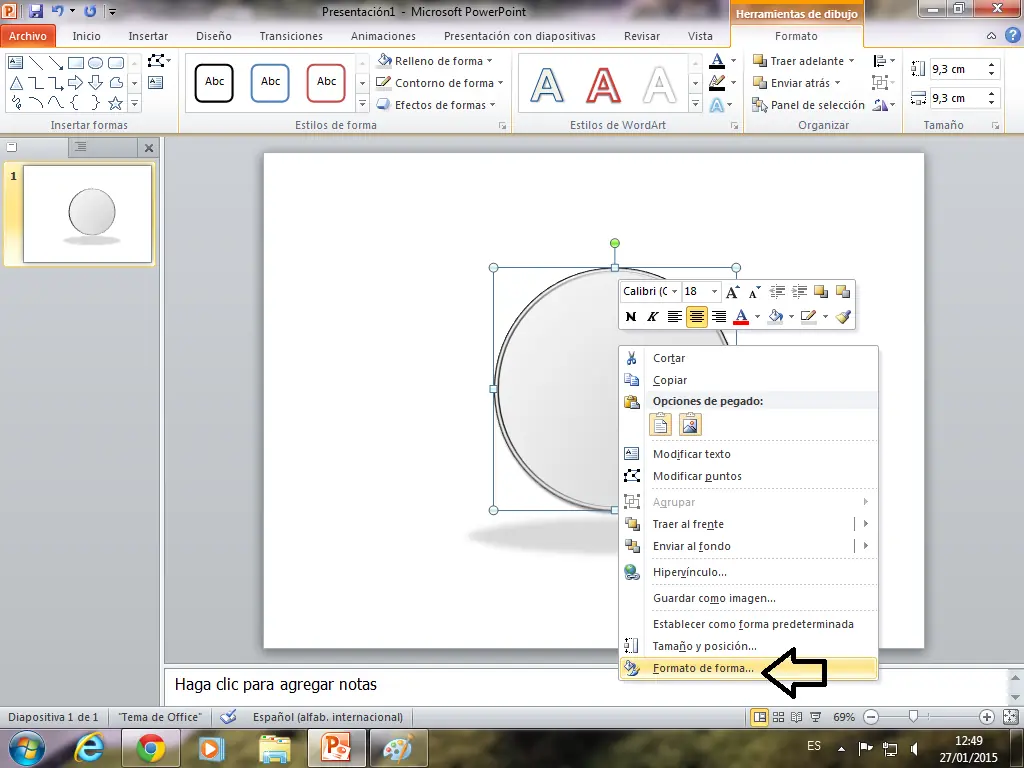Switch to Reading view in status bar
Image resolution: width=1024 pixels, height=768 pixels.
pyautogui.click(x=797, y=717)
